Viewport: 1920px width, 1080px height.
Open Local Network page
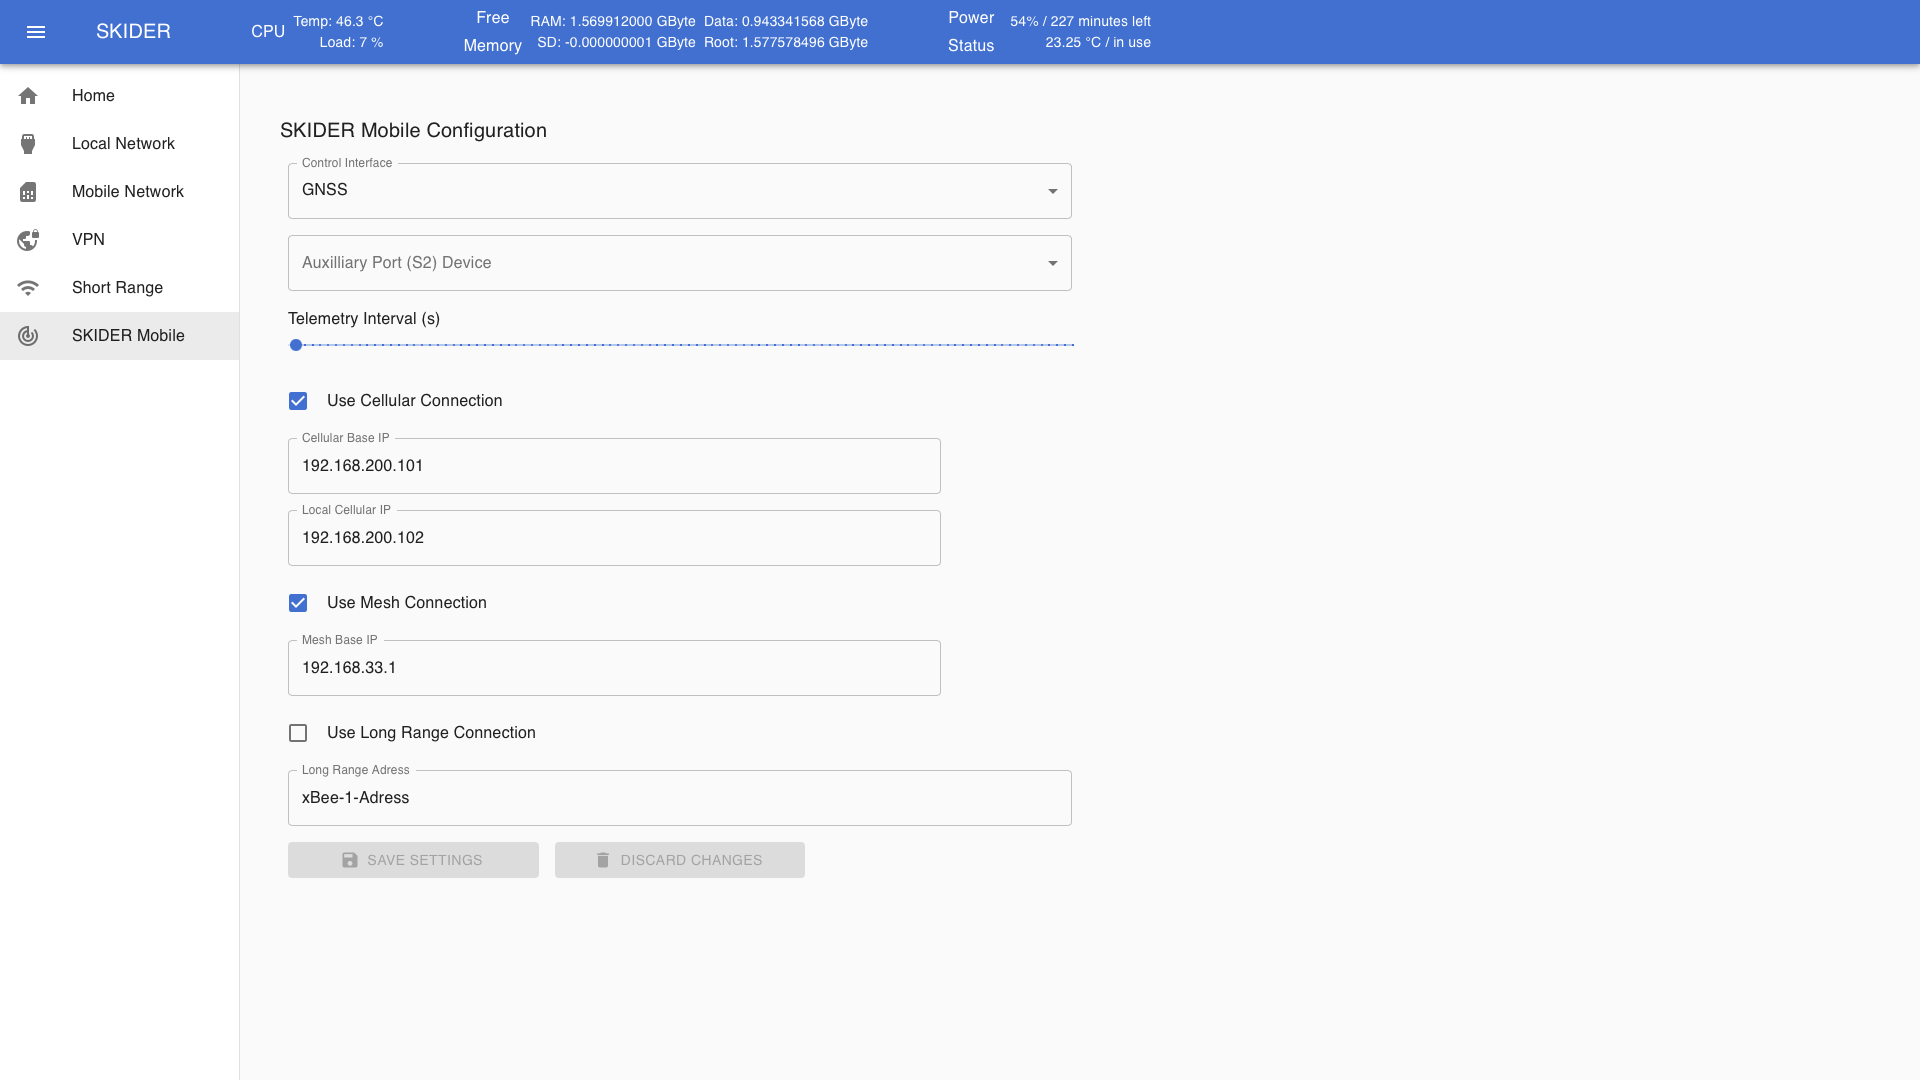(x=120, y=144)
